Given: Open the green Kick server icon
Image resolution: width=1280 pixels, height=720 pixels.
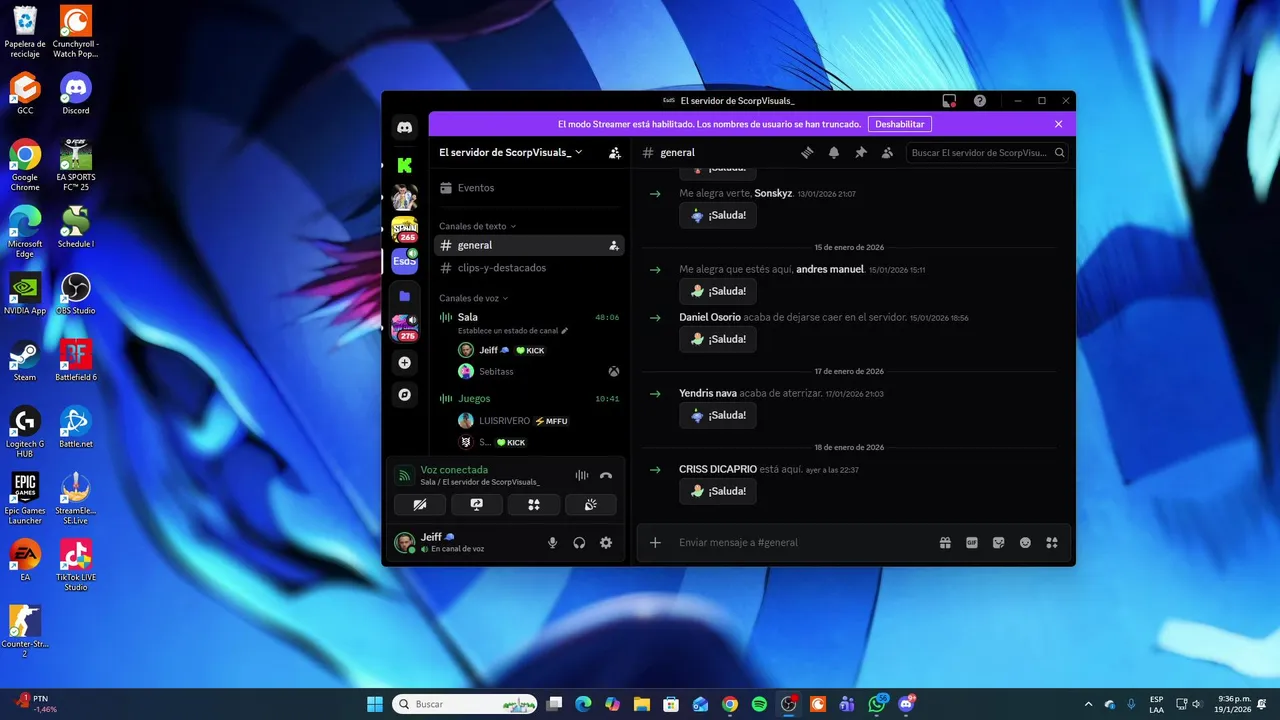Looking at the screenshot, I should click(x=404, y=165).
